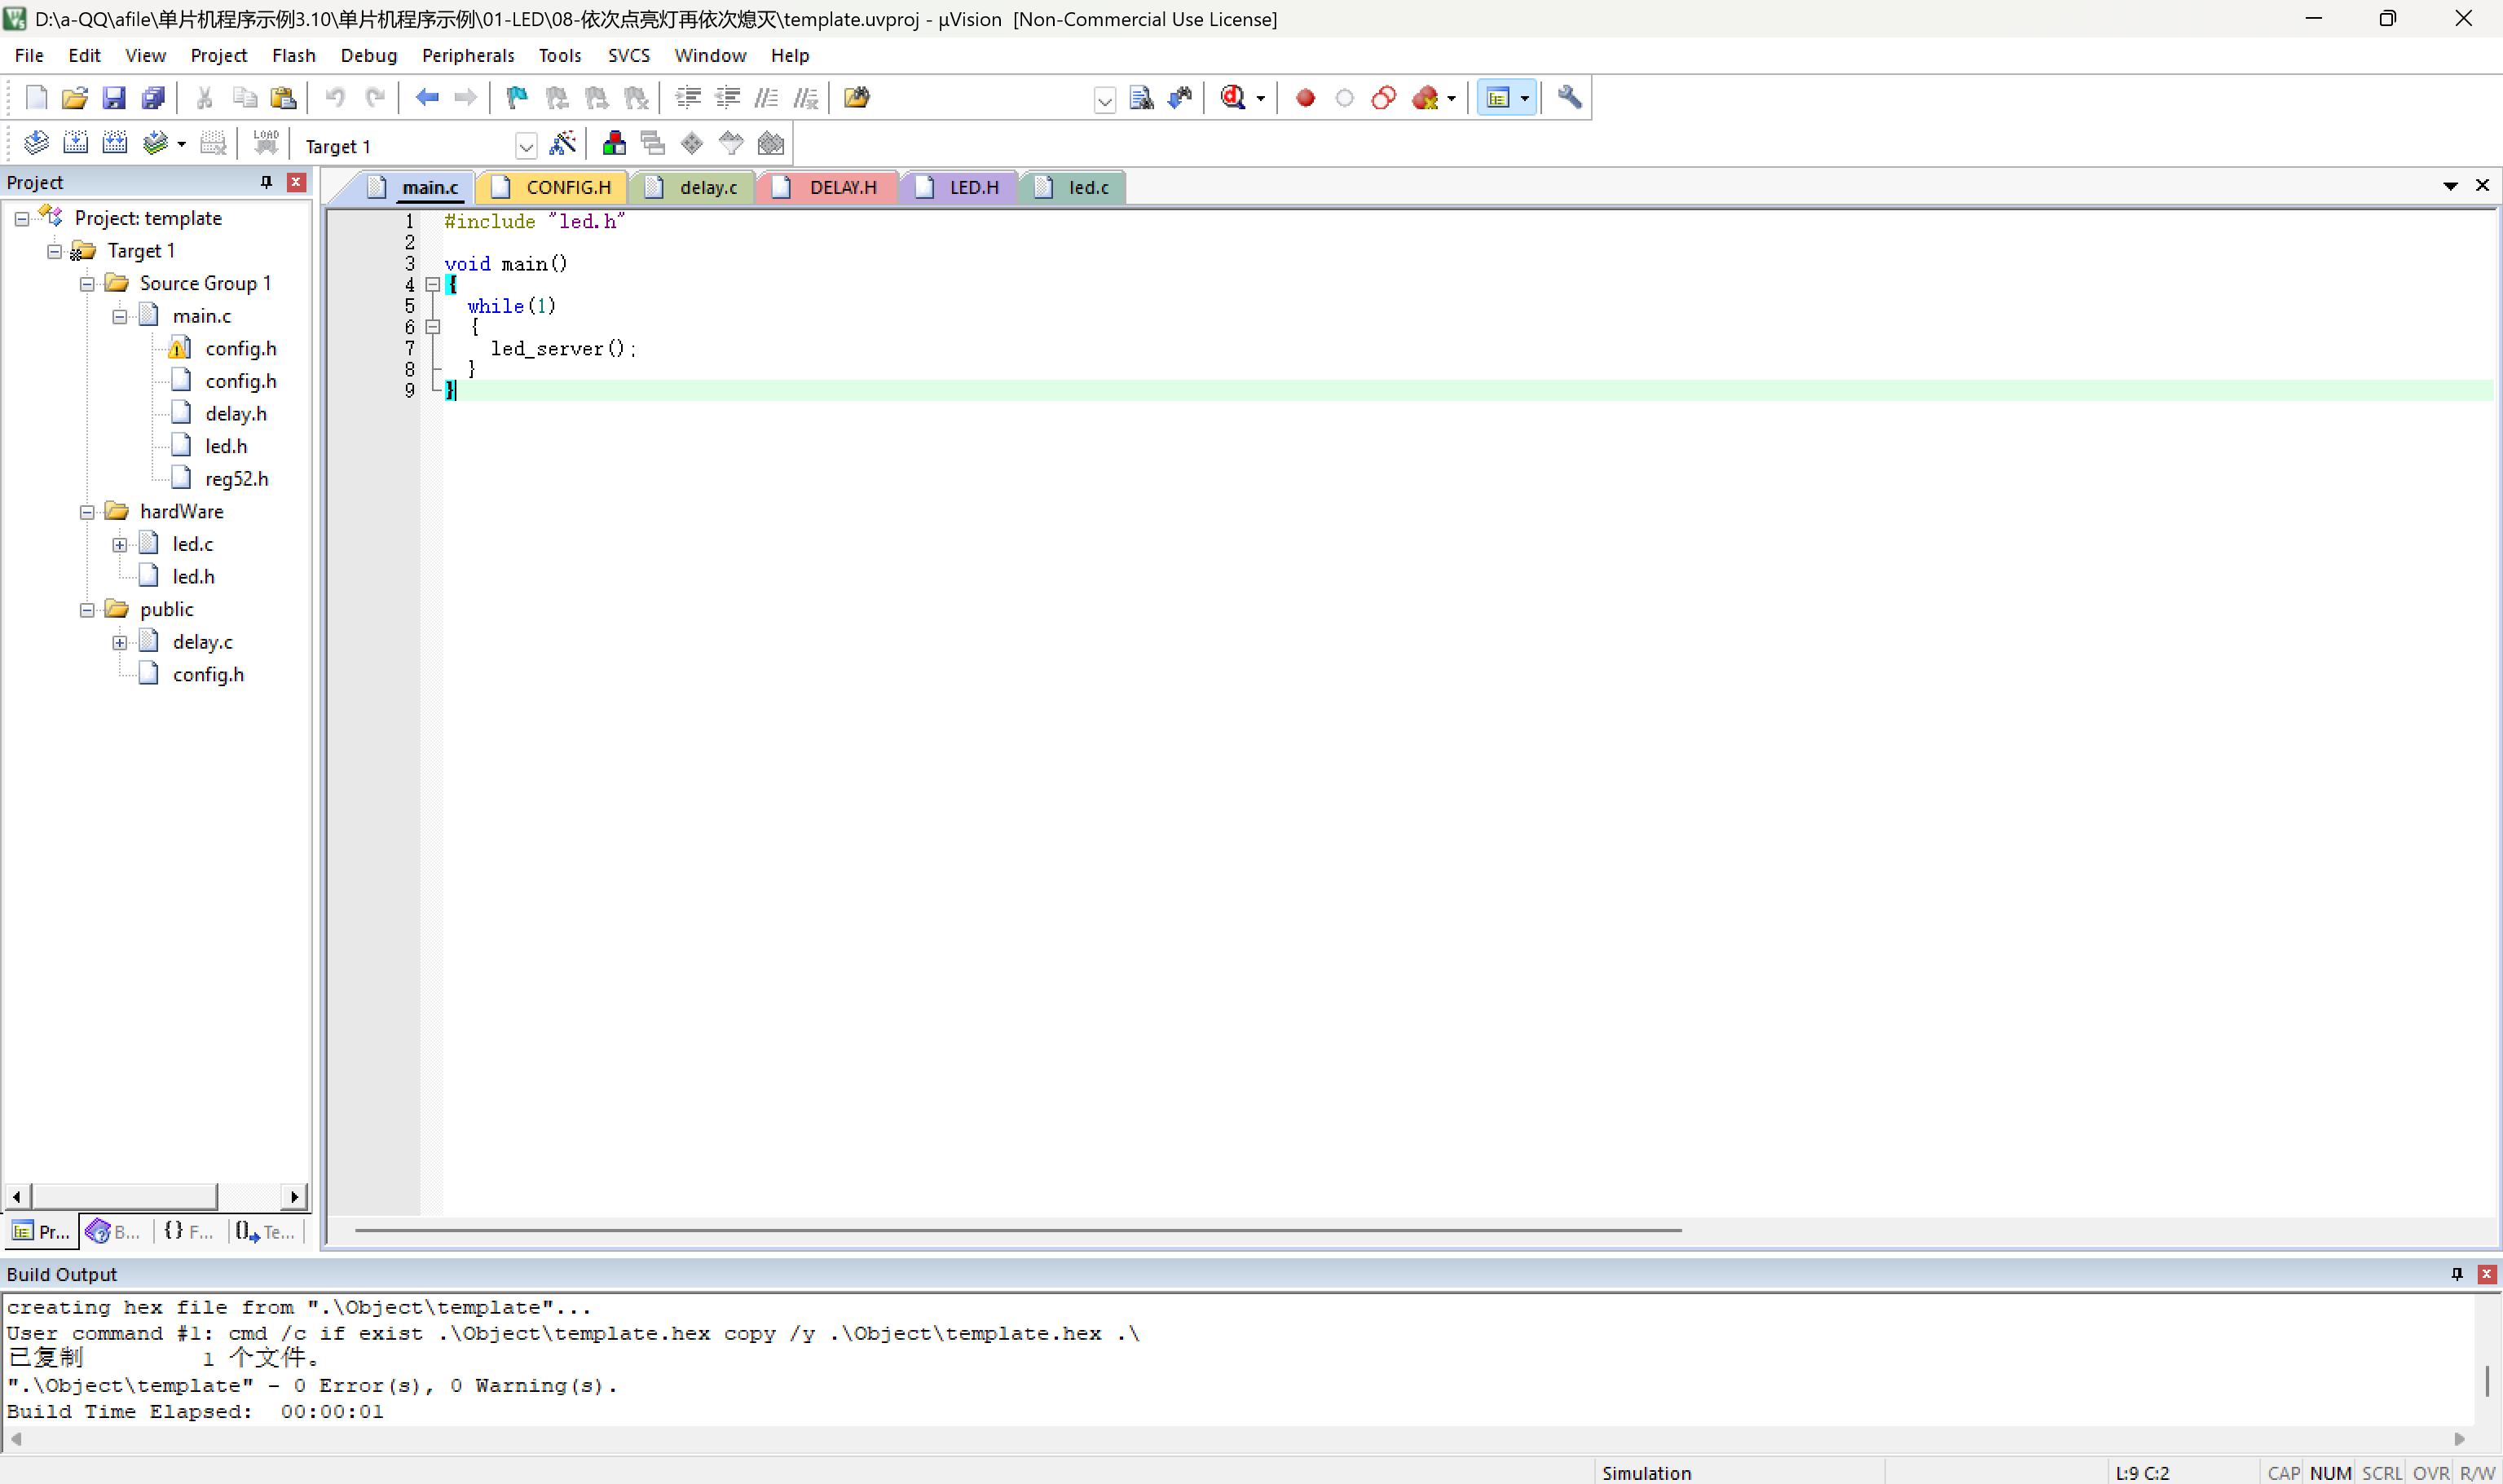
Task: Pin the Build Output panel
Action: click(x=2457, y=1273)
